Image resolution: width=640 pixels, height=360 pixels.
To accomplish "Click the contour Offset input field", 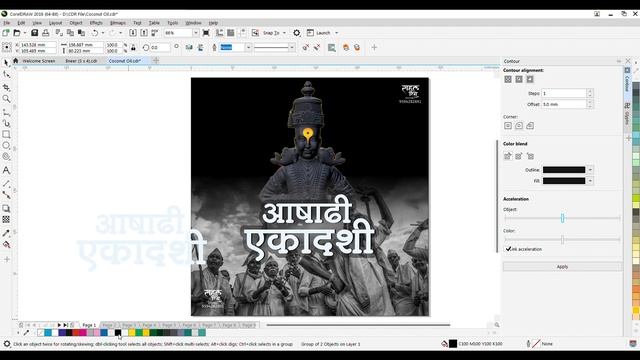I will [x=564, y=104].
